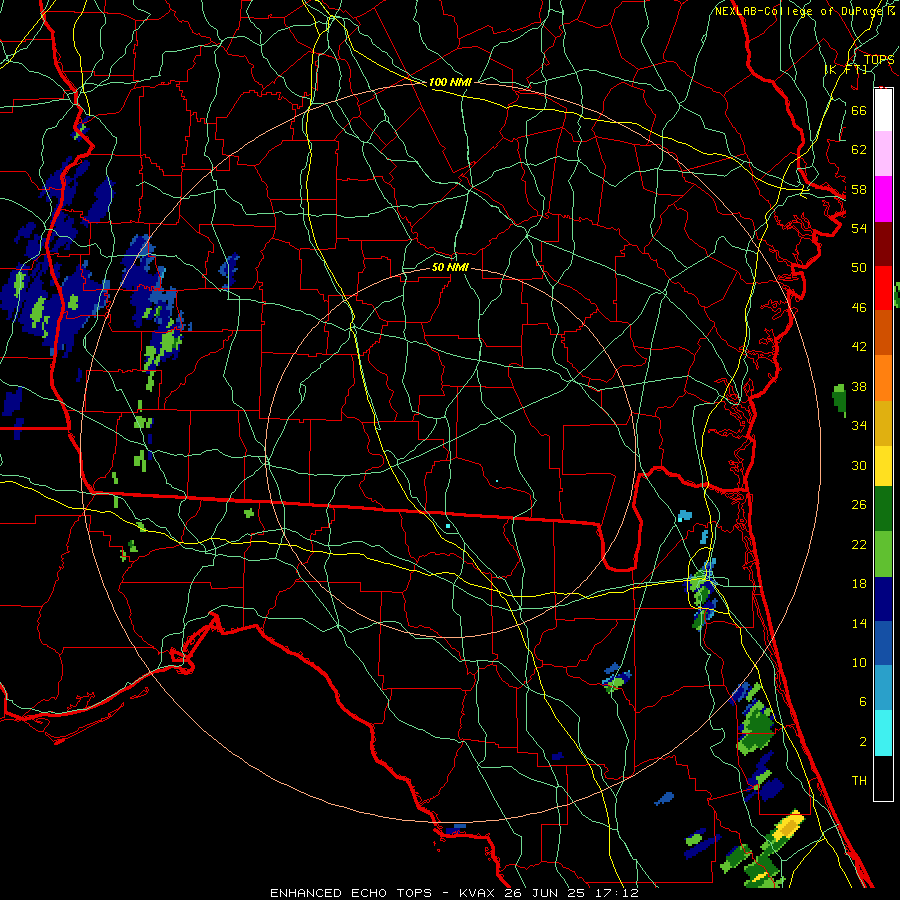Viewport: 900px width, 900px height.
Task: Click the "50 NMI" range ring label
Action: click(x=450, y=267)
